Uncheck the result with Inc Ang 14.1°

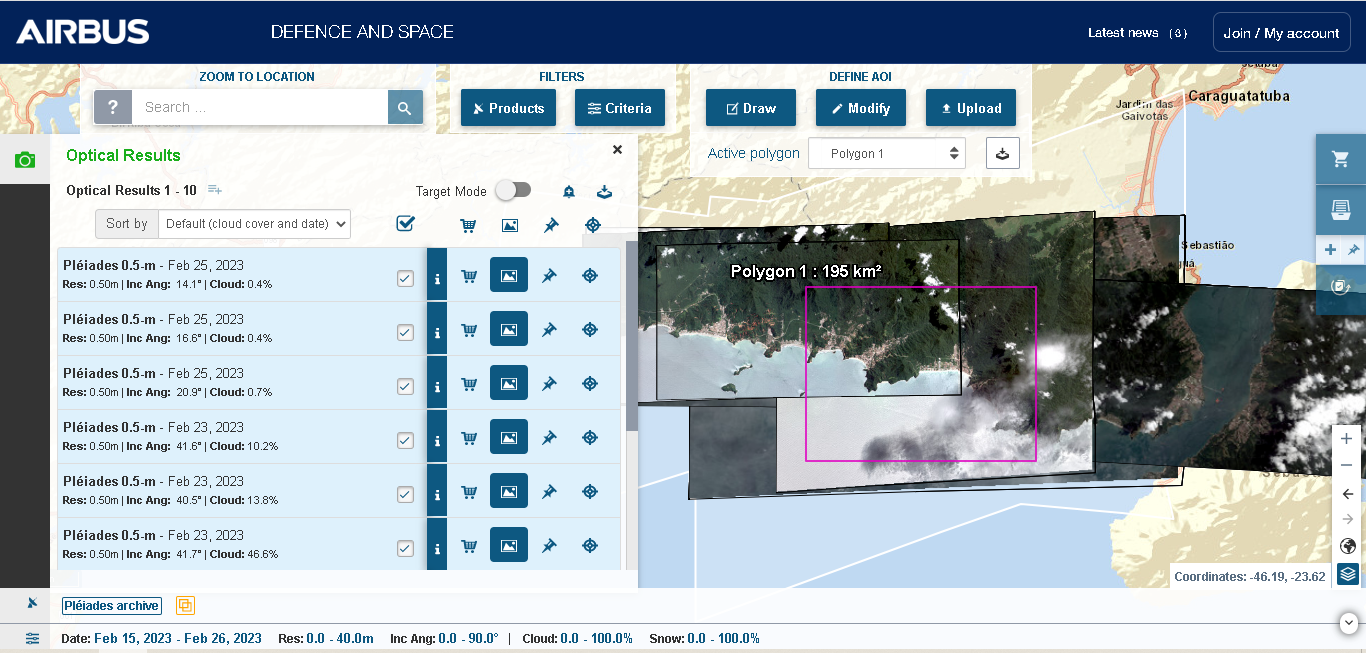click(x=405, y=279)
